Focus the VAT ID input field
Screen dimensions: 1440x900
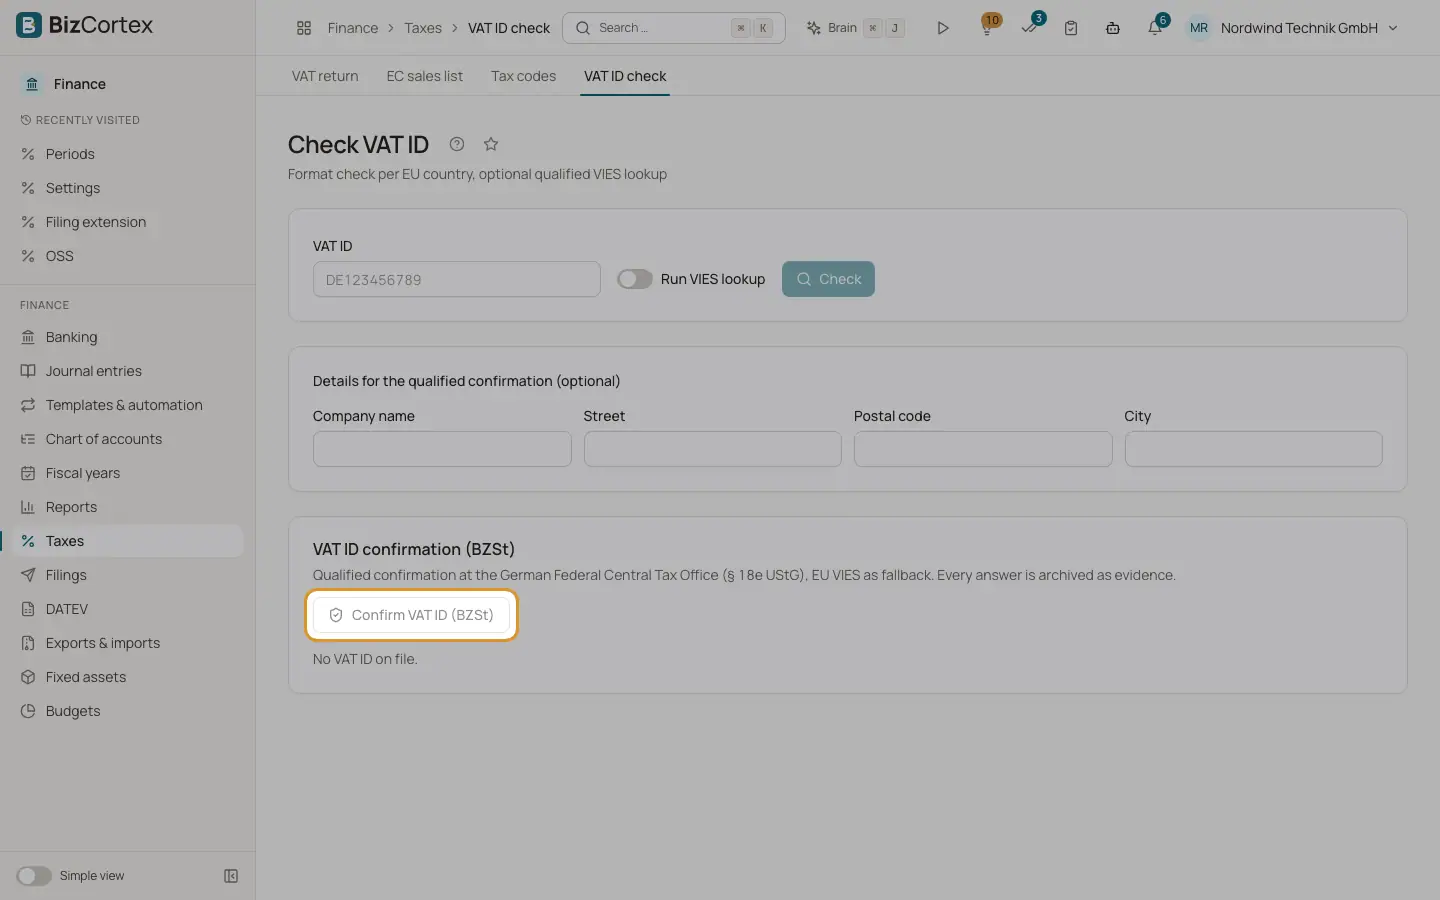click(457, 279)
